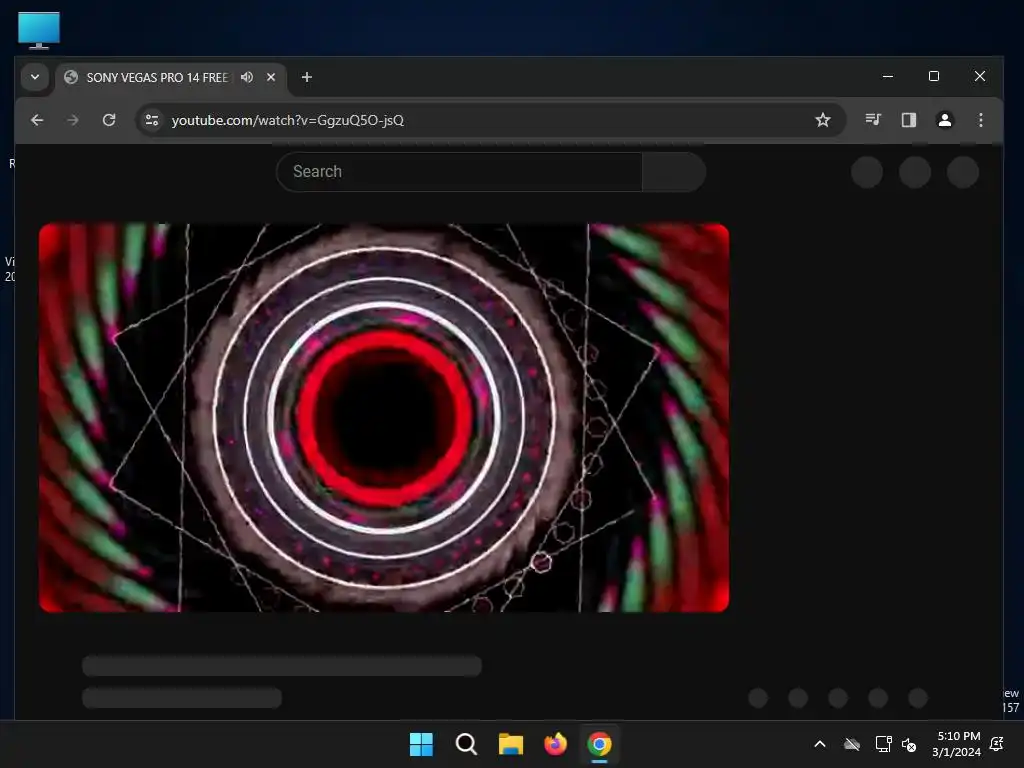Viewport: 1024px width, 768px height.
Task: Mute the tab via its speaker icon
Action: 247,77
